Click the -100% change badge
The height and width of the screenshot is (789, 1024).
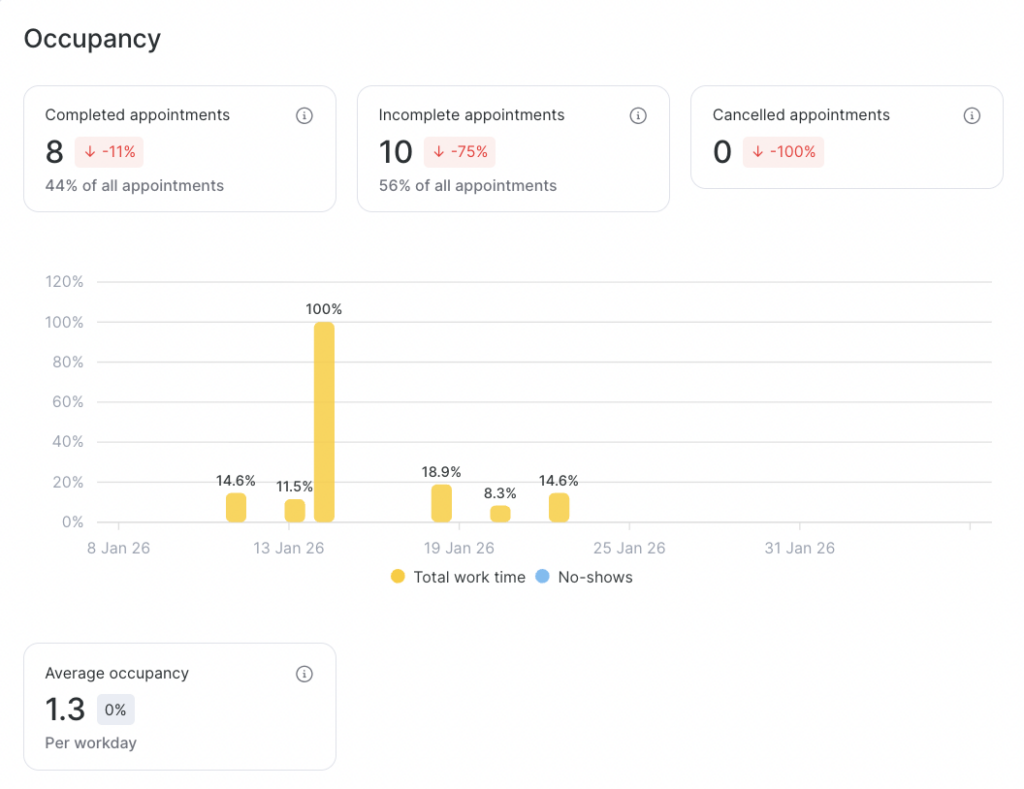pos(783,152)
